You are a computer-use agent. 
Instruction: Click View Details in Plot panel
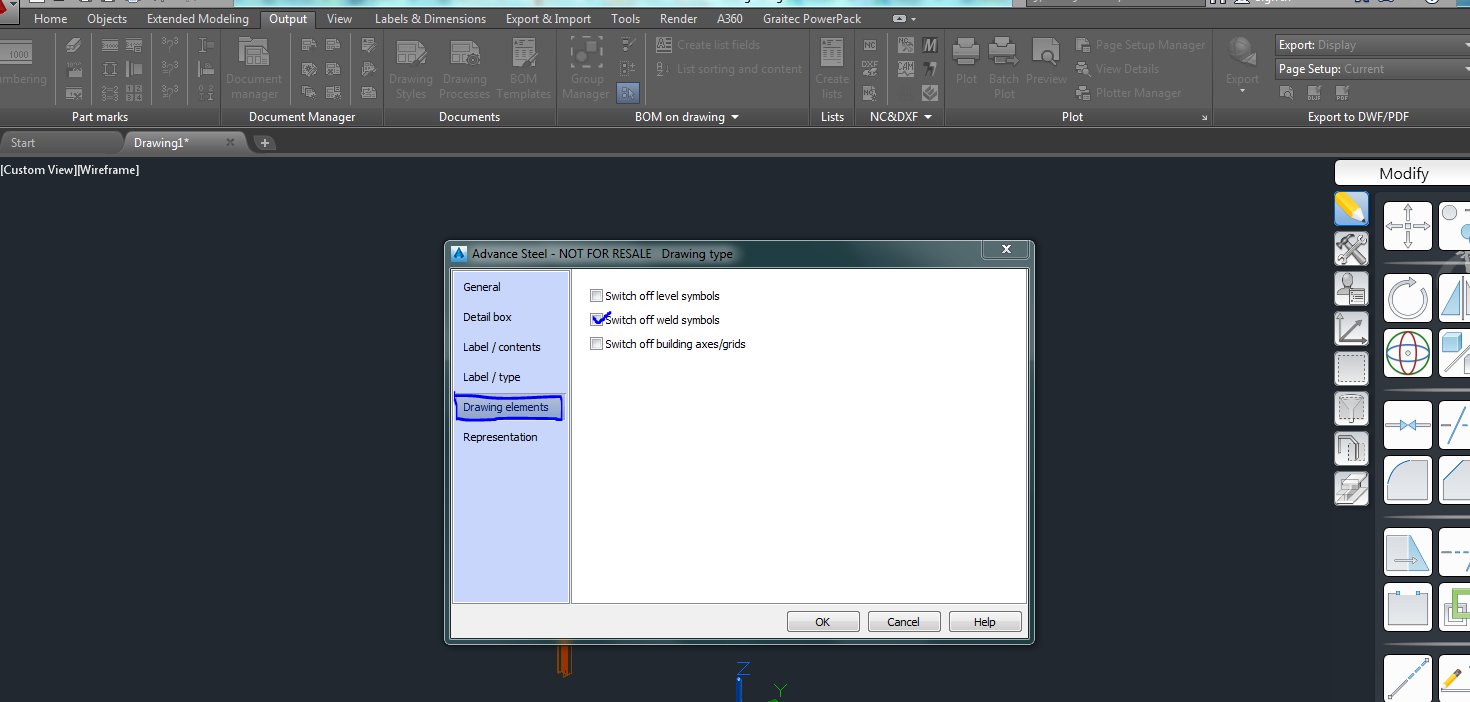pos(1117,69)
